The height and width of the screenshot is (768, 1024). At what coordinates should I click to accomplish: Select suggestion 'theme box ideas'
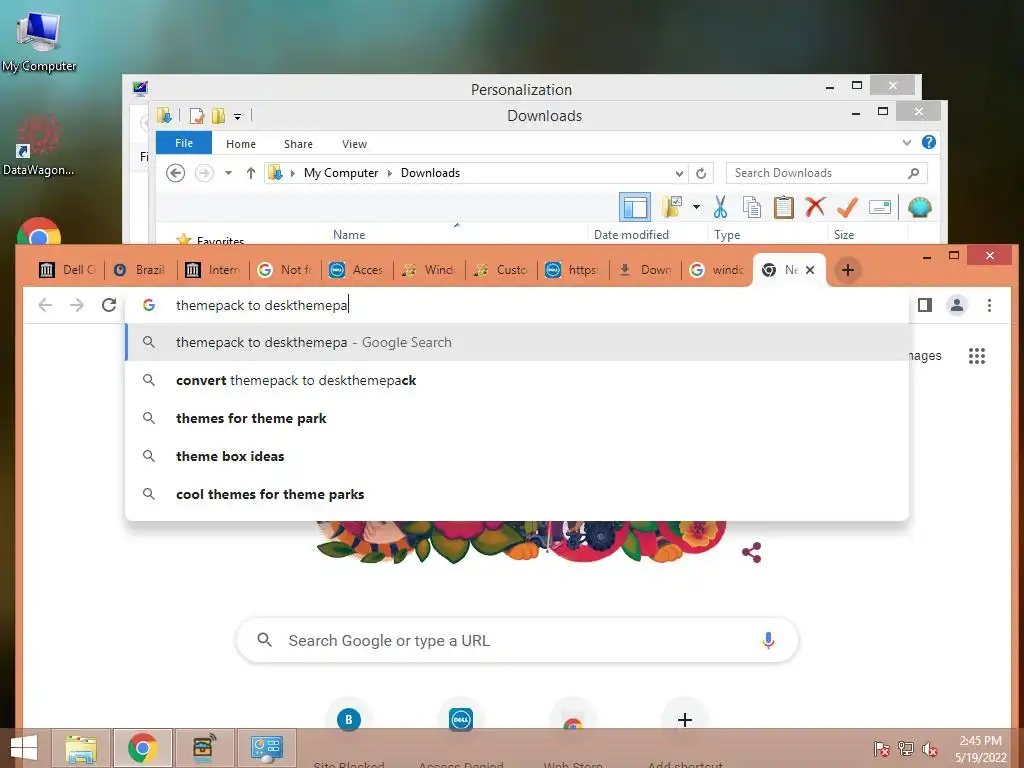click(517, 456)
